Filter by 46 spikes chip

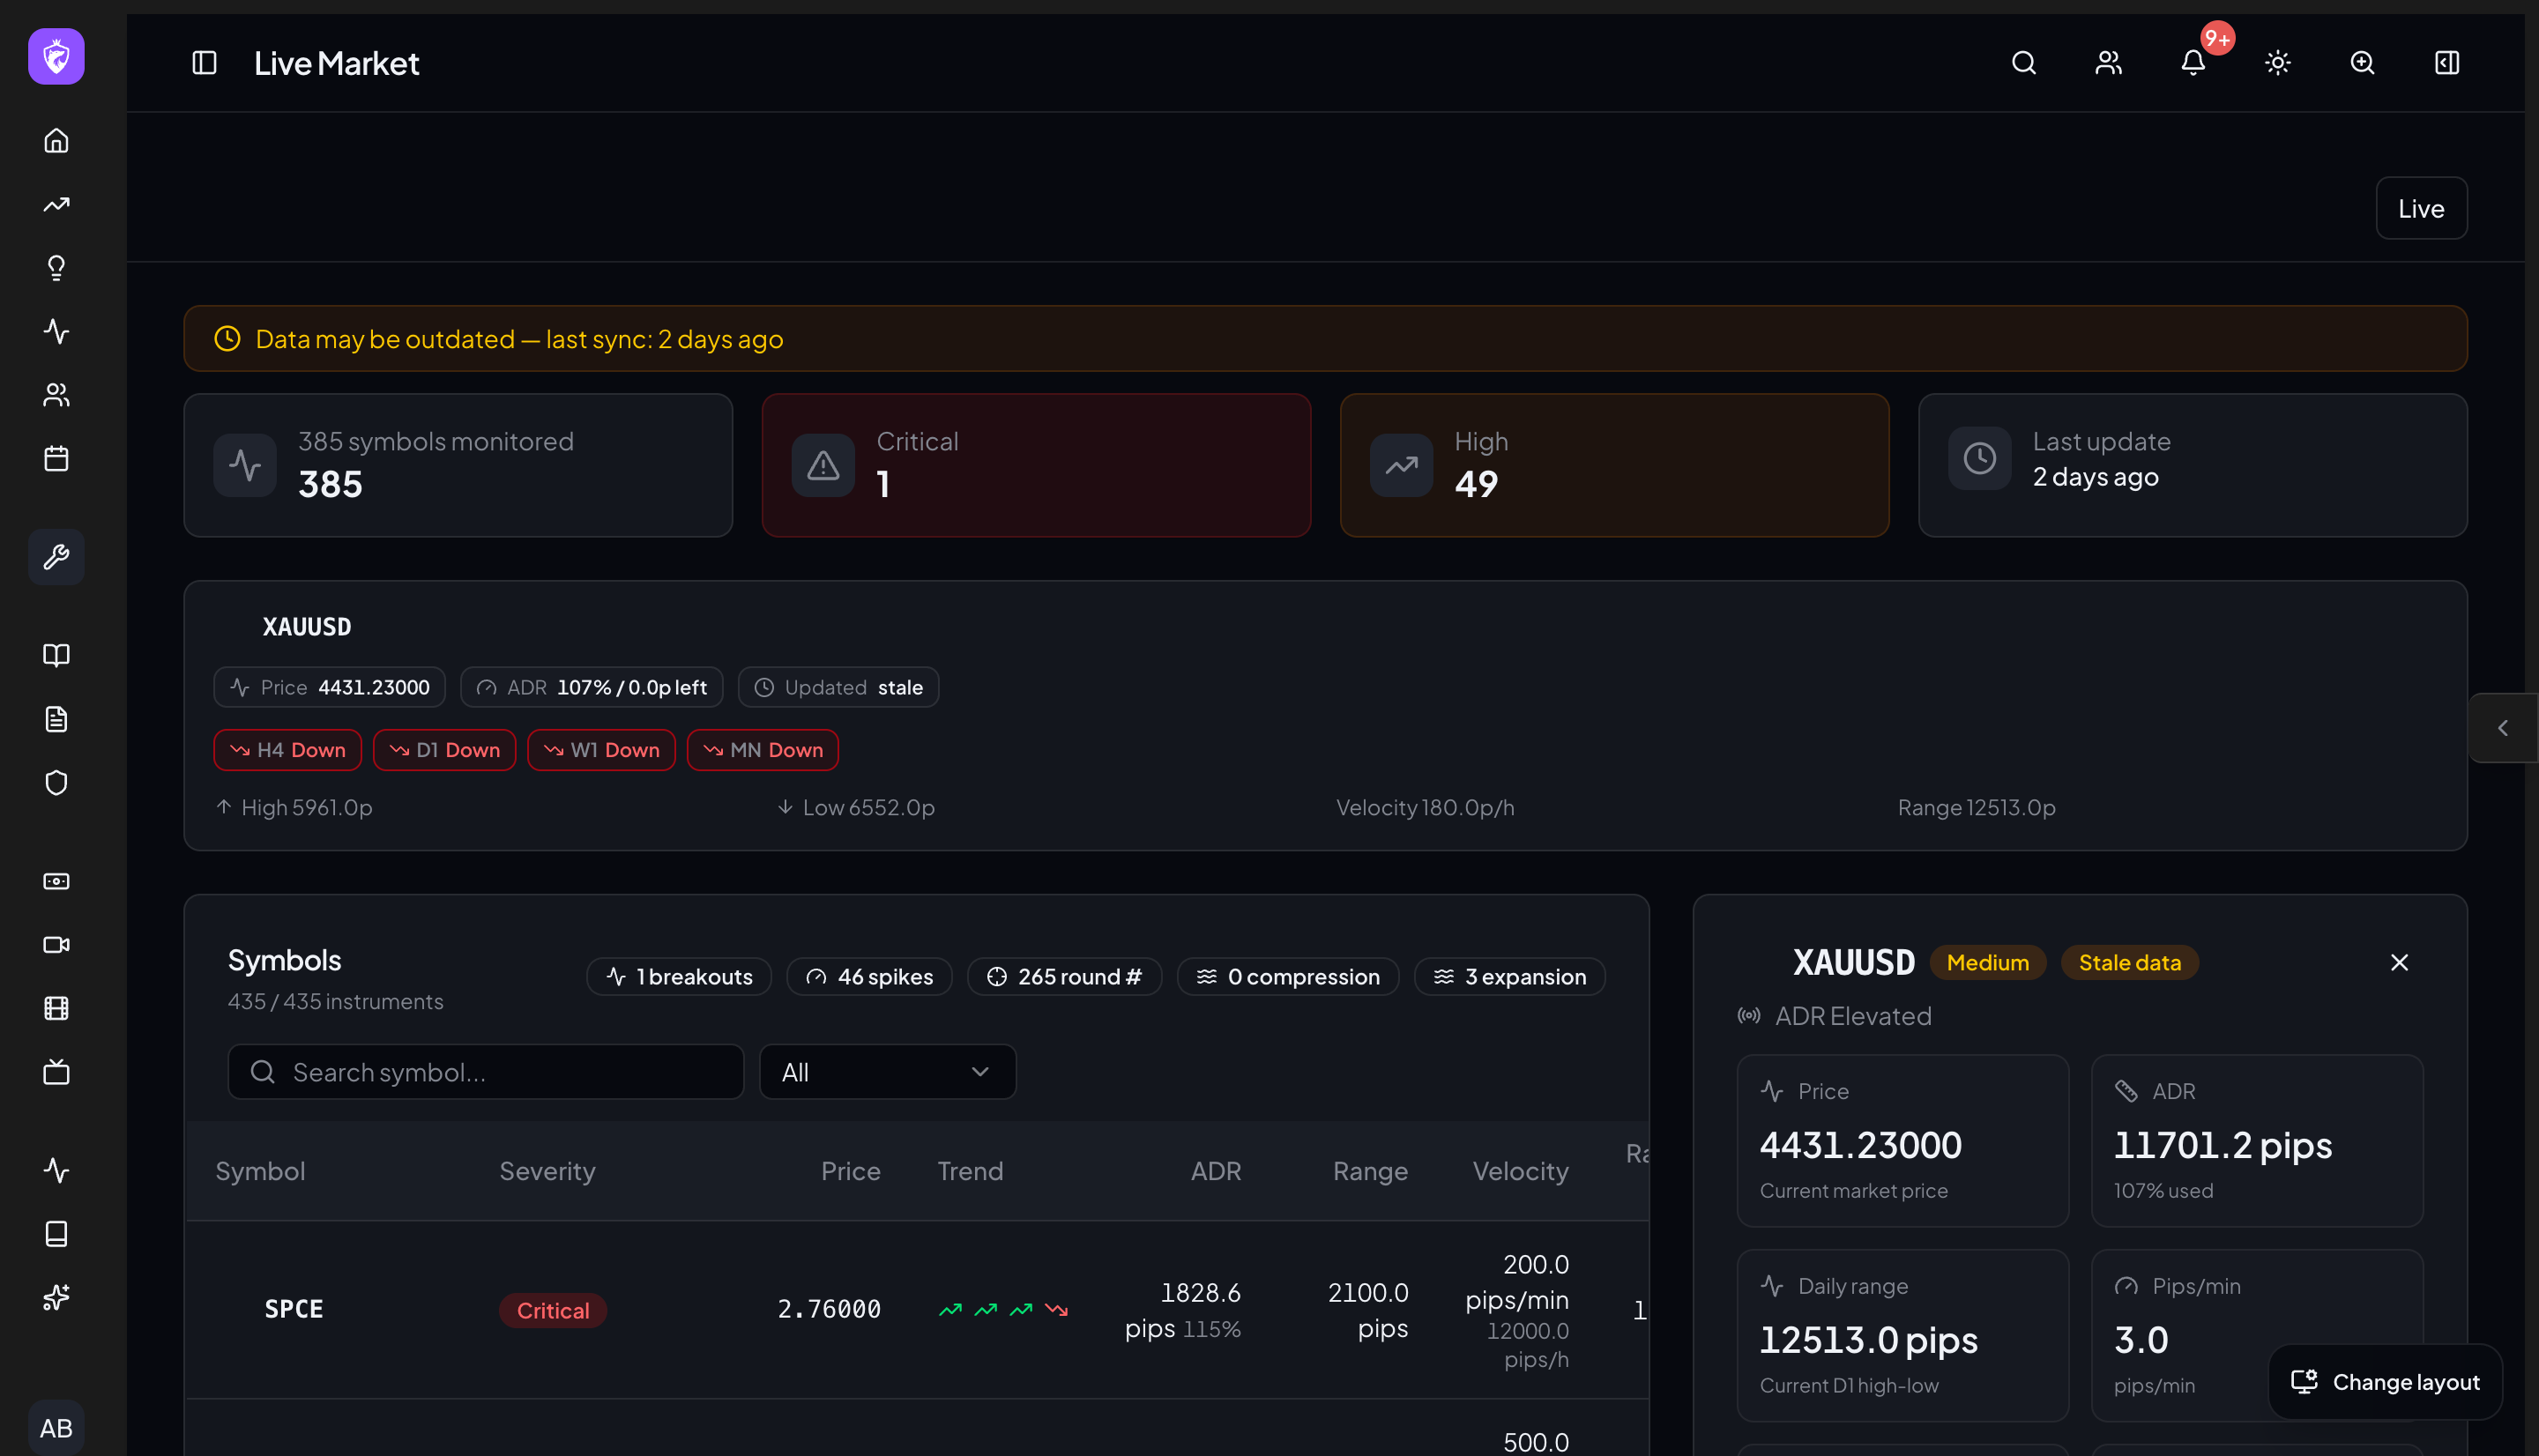pyautogui.click(x=869, y=976)
